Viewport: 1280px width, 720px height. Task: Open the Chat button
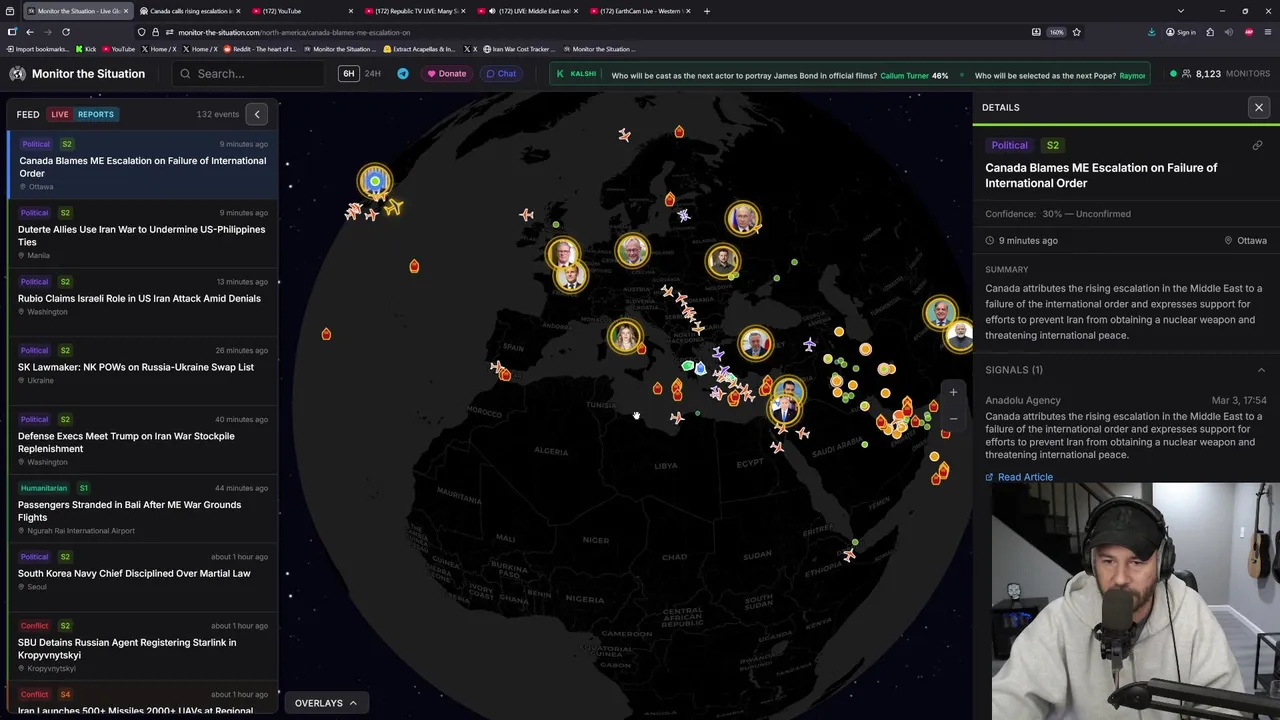[501, 74]
